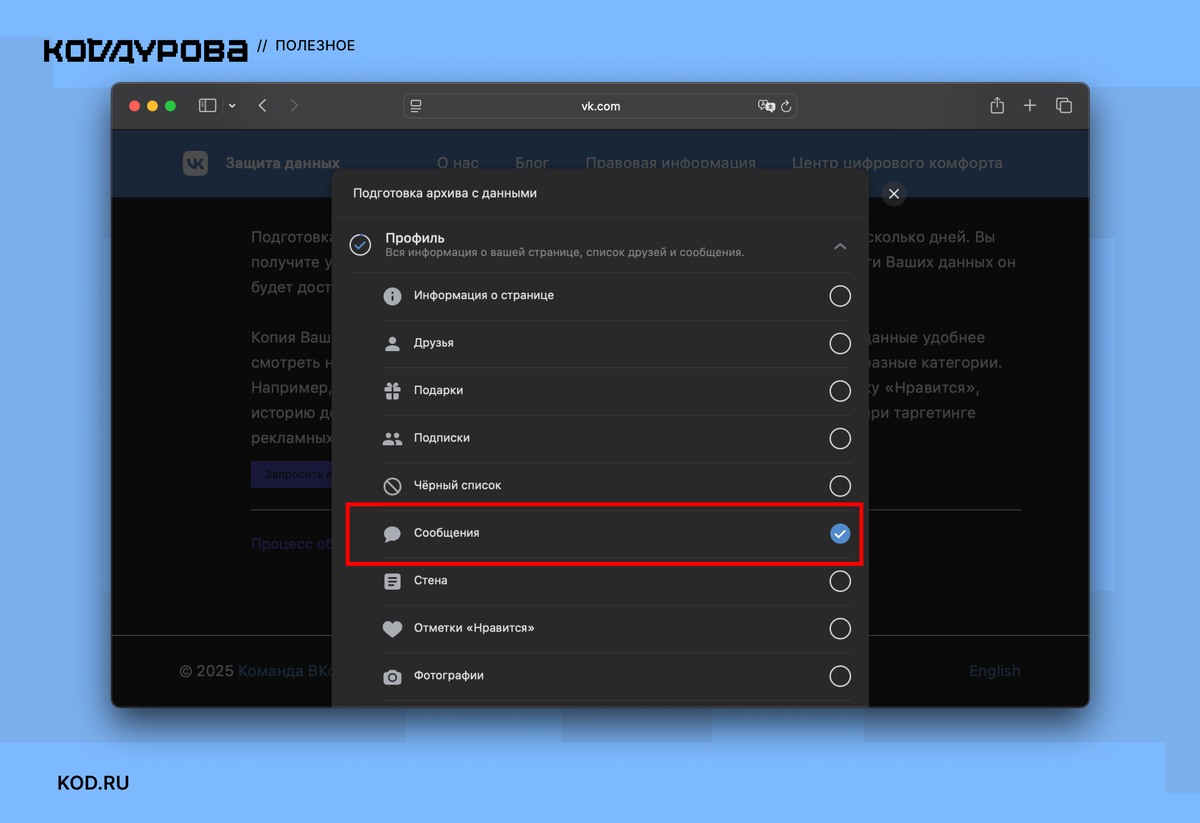
Task: Click the Подписки row label
Action: click(x=442, y=438)
